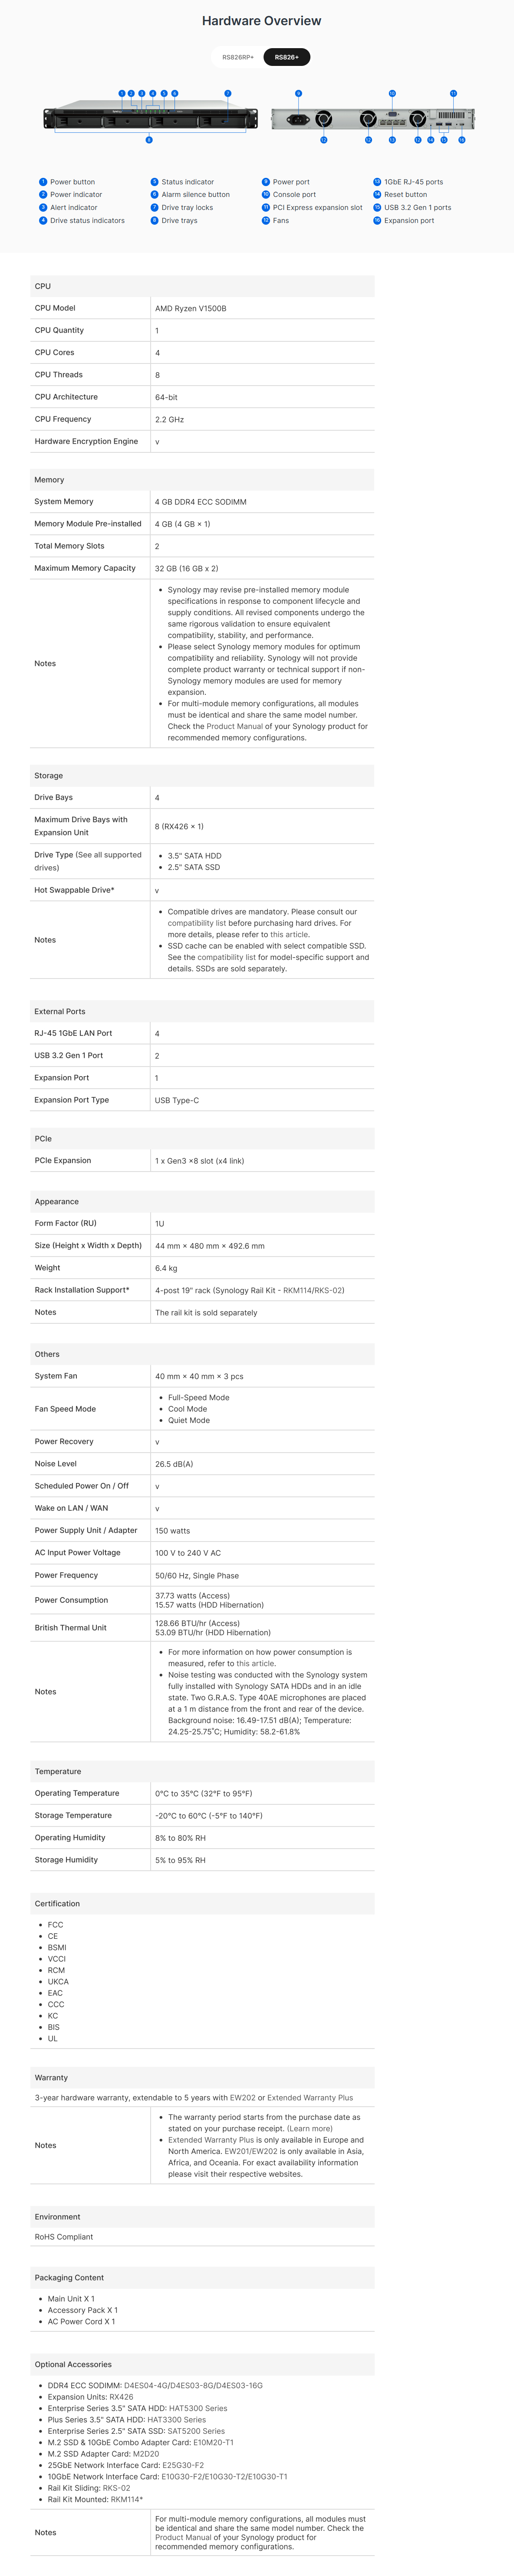Click marker 11 on the rear panel diagram
This screenshot has width=514, height=2576.
(x=453, y=93)
